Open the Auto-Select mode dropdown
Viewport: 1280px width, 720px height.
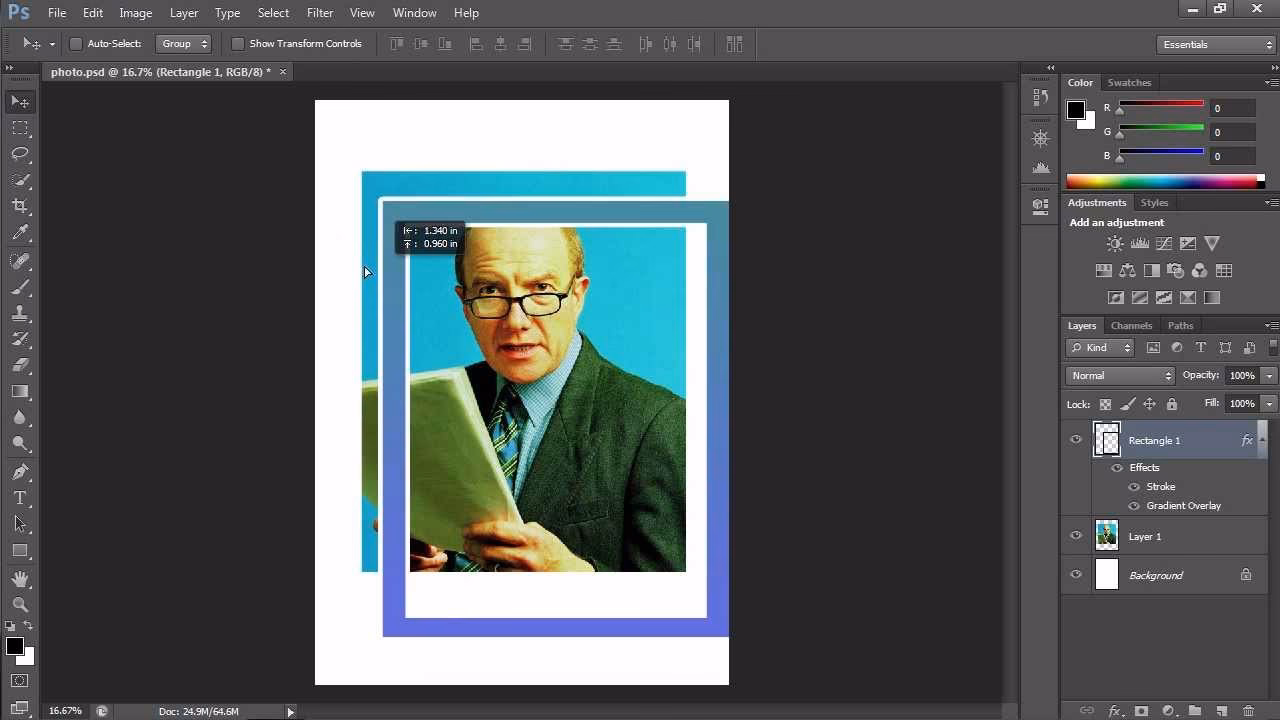click(x=184, y=43)
